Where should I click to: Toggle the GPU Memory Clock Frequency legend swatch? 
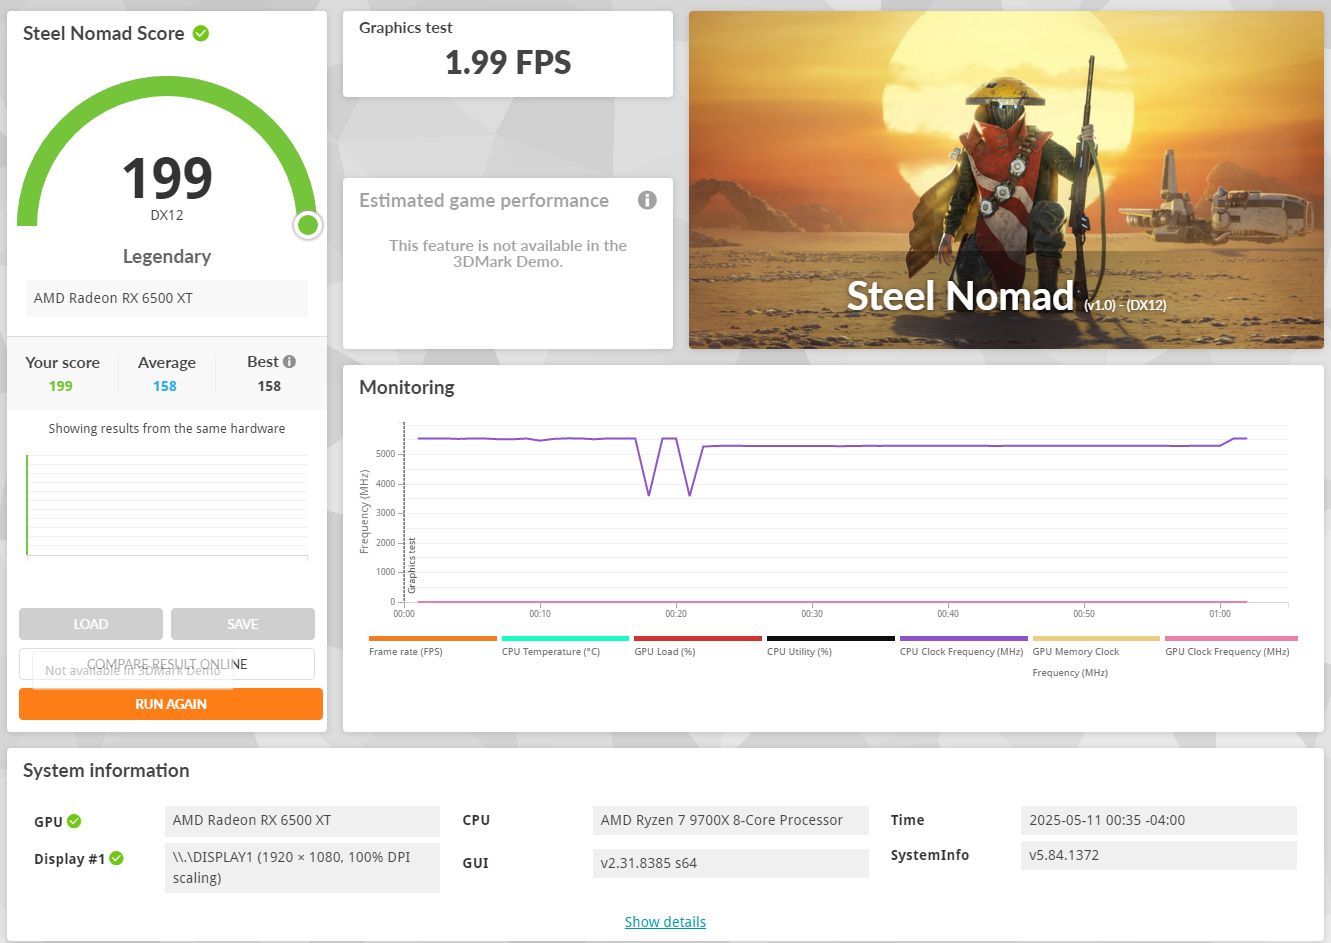[x=1096, y=638]
